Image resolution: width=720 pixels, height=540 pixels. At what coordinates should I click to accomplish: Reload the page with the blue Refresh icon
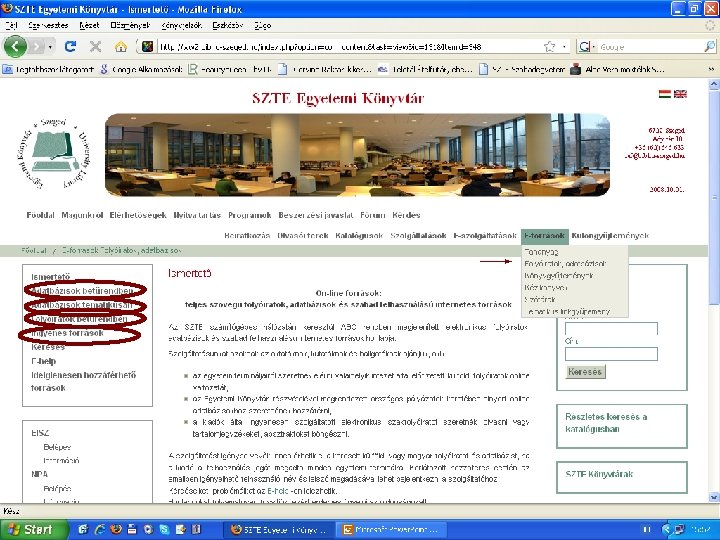tap(70, 46)
